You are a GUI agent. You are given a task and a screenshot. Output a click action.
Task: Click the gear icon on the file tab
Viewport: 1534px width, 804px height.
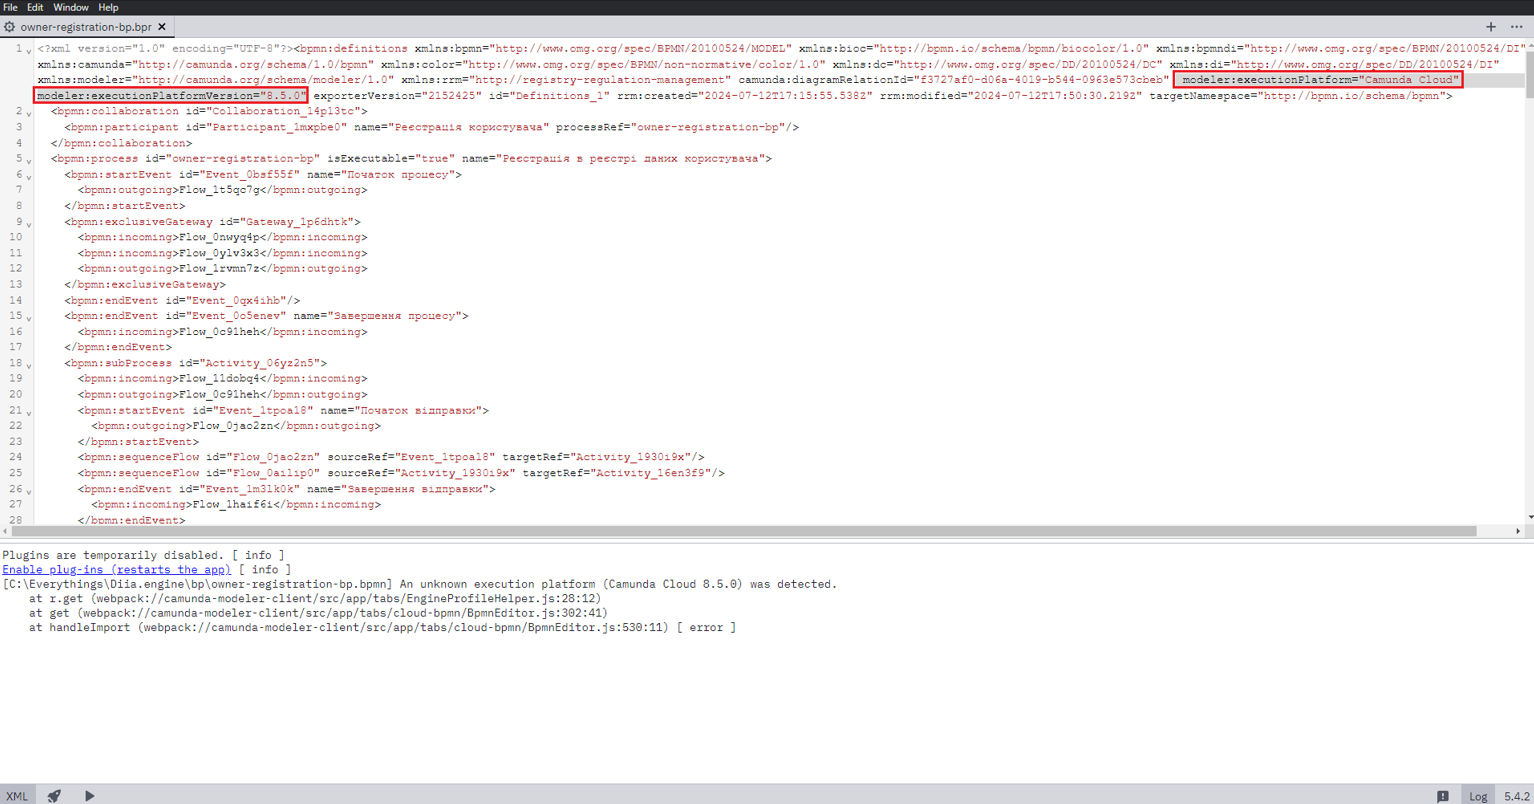click(x=10, y=27)
